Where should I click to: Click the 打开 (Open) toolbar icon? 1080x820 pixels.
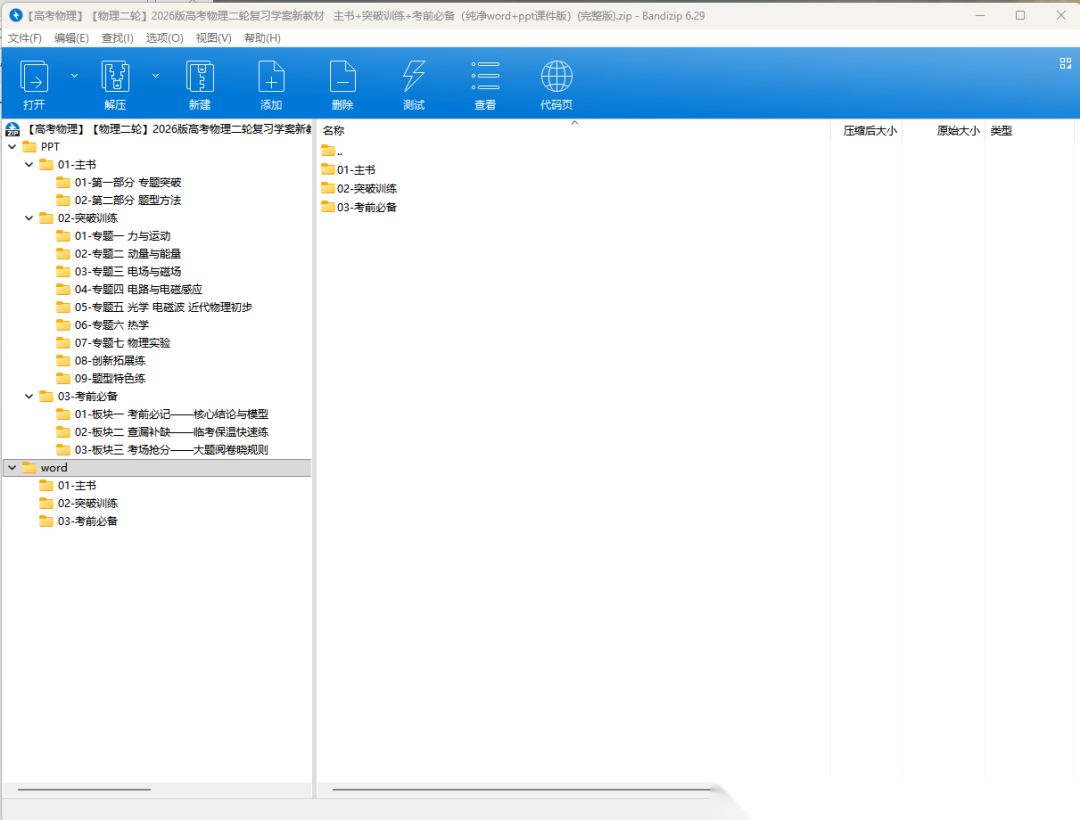coord(35,77)
